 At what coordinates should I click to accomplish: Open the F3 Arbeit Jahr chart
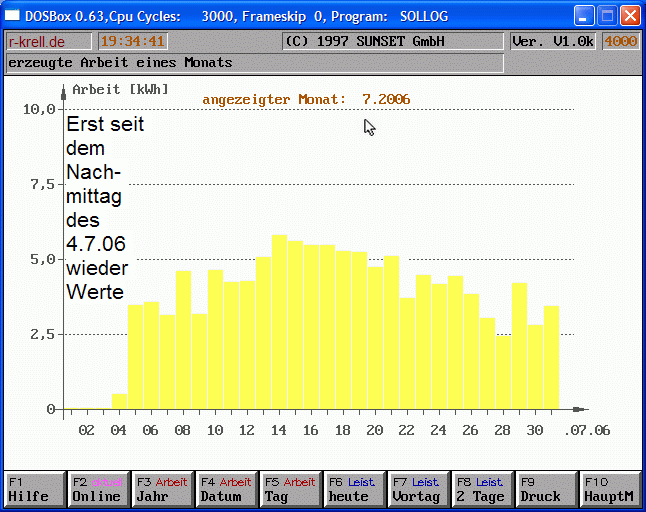(162, 489)
